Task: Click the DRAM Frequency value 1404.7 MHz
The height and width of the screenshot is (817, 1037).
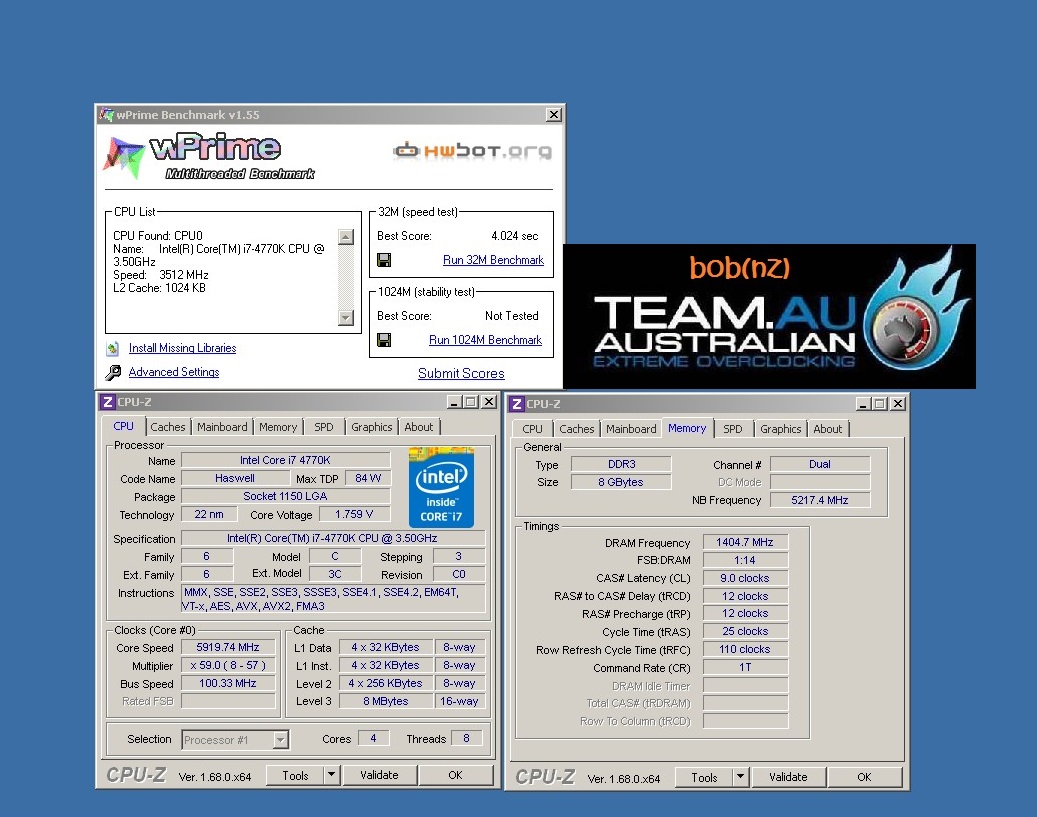Action: pyautogui.click(x=745, y=542)
